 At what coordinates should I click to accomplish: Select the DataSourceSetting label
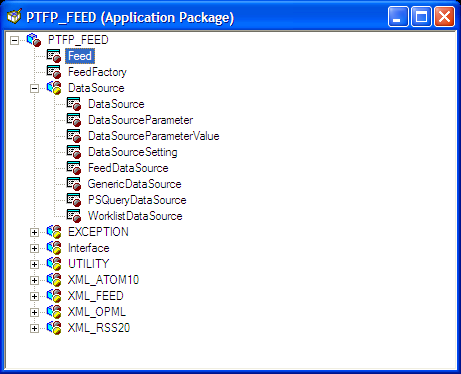point(133,152)
